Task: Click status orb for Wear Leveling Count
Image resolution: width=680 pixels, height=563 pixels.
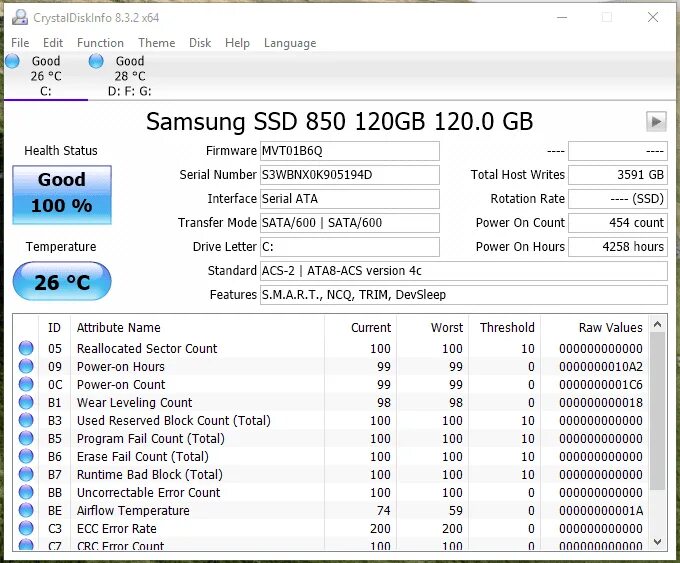Action: point(26,403)
